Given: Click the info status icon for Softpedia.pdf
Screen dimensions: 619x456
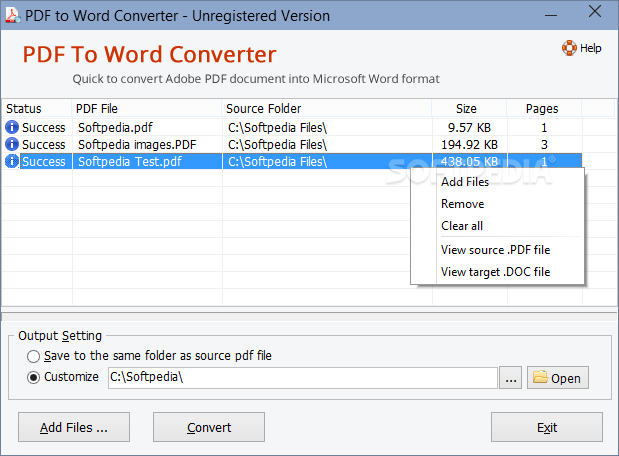Looking at the screenshot, I should [x=12, y=127].
